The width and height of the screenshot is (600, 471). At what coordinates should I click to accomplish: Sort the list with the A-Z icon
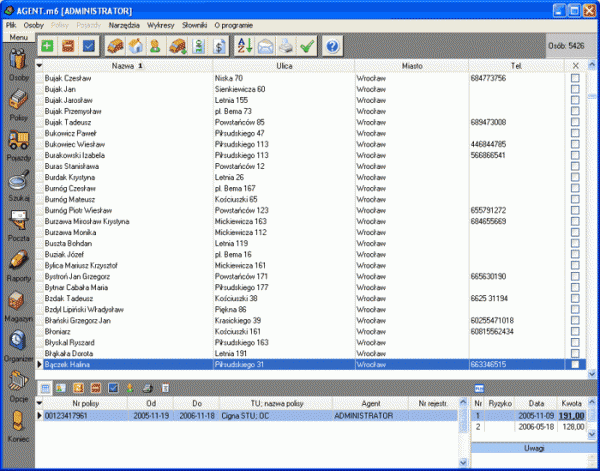(x=244, y=46)
